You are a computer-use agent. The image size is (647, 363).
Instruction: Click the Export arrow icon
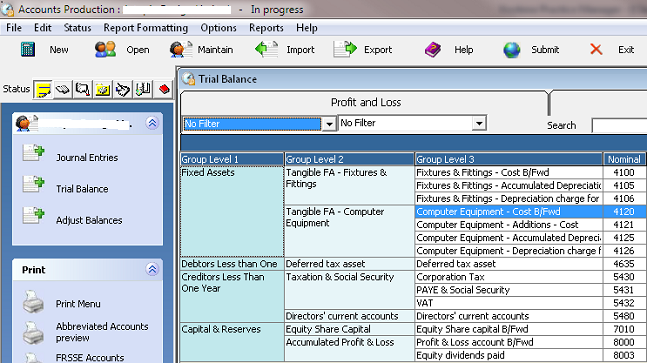[345, 50]
